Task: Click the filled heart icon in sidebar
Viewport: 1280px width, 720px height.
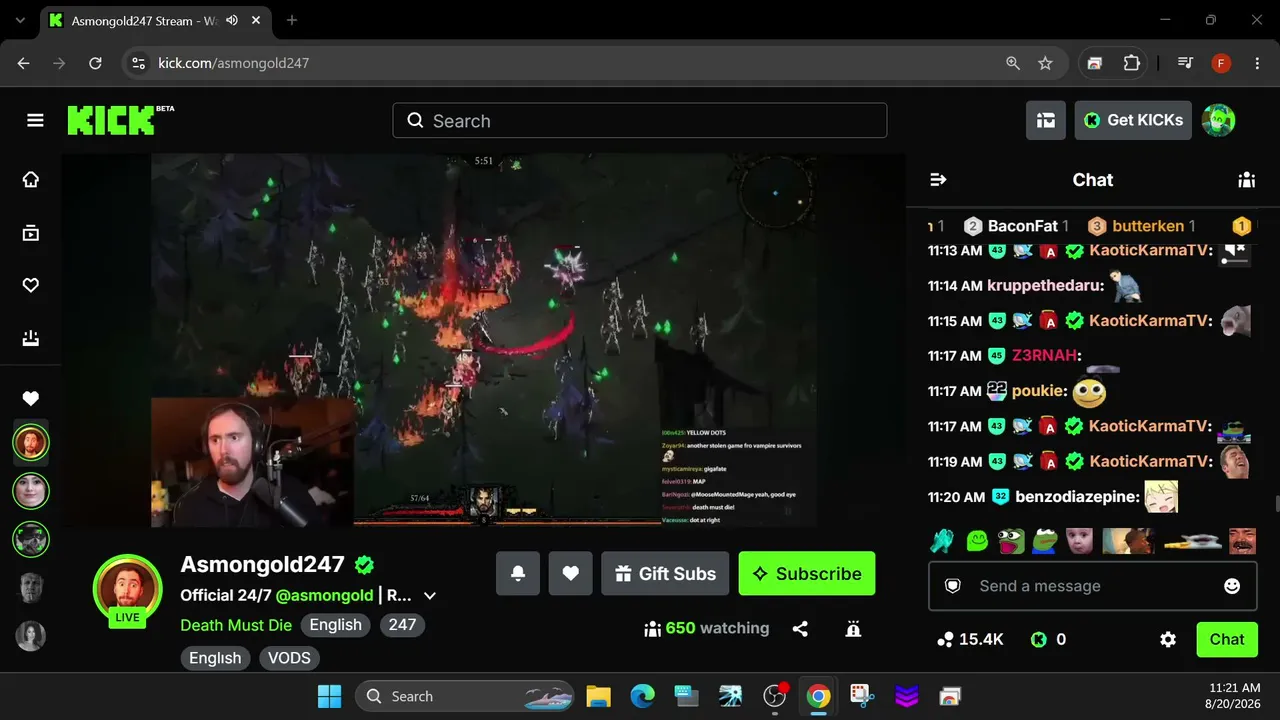Action: [x=31, y=399]
